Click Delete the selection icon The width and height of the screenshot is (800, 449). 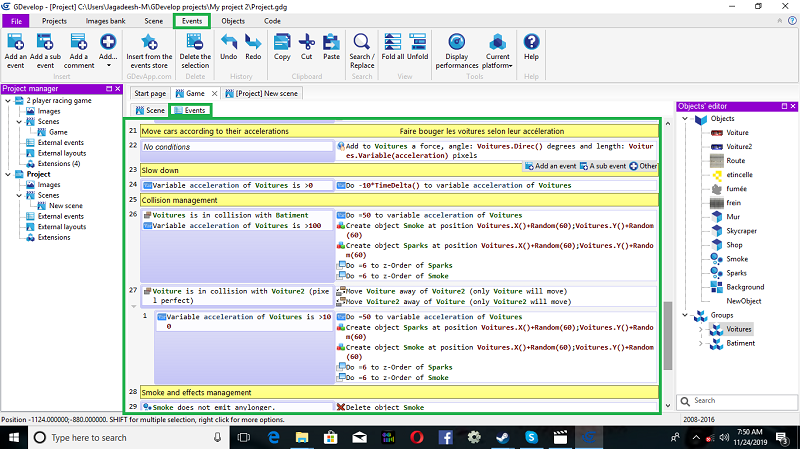click(195, 42)
